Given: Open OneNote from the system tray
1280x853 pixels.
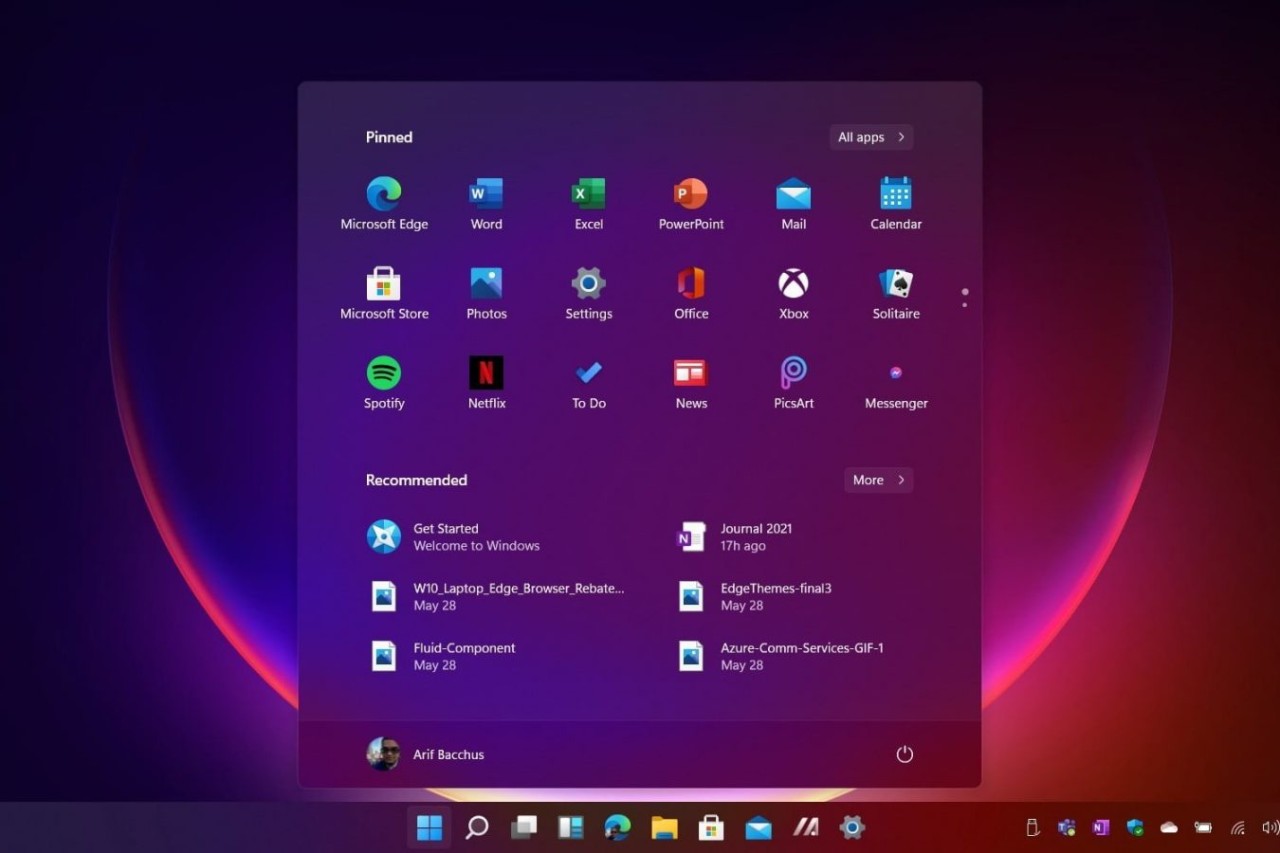Looking at the screenshot, I should tap(1101, 828).
